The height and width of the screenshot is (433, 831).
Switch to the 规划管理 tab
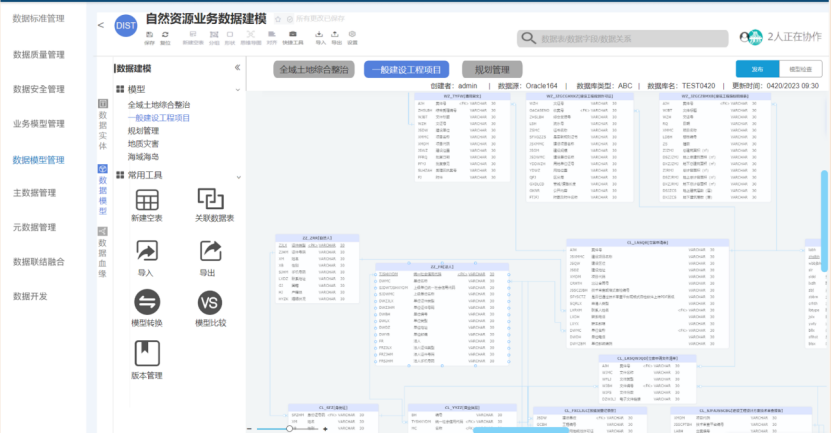tap(491, 70)
